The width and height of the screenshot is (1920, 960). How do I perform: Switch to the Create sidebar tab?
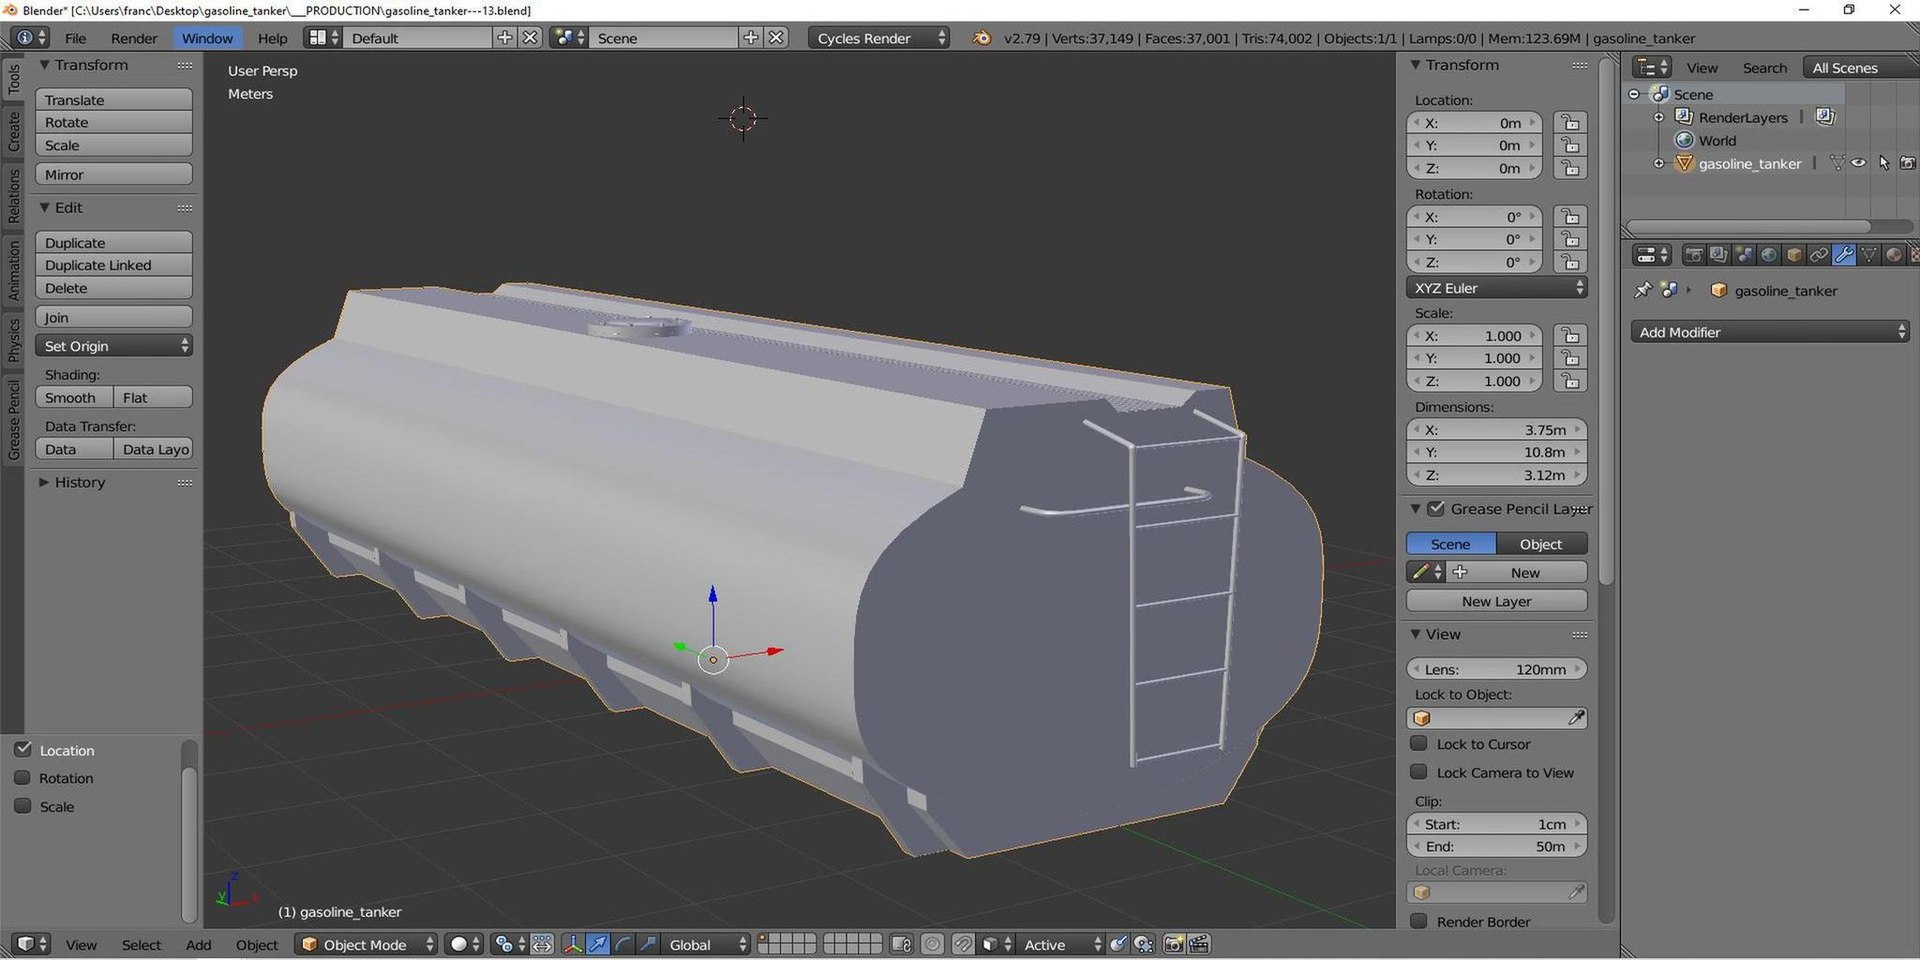click(13, 132)
